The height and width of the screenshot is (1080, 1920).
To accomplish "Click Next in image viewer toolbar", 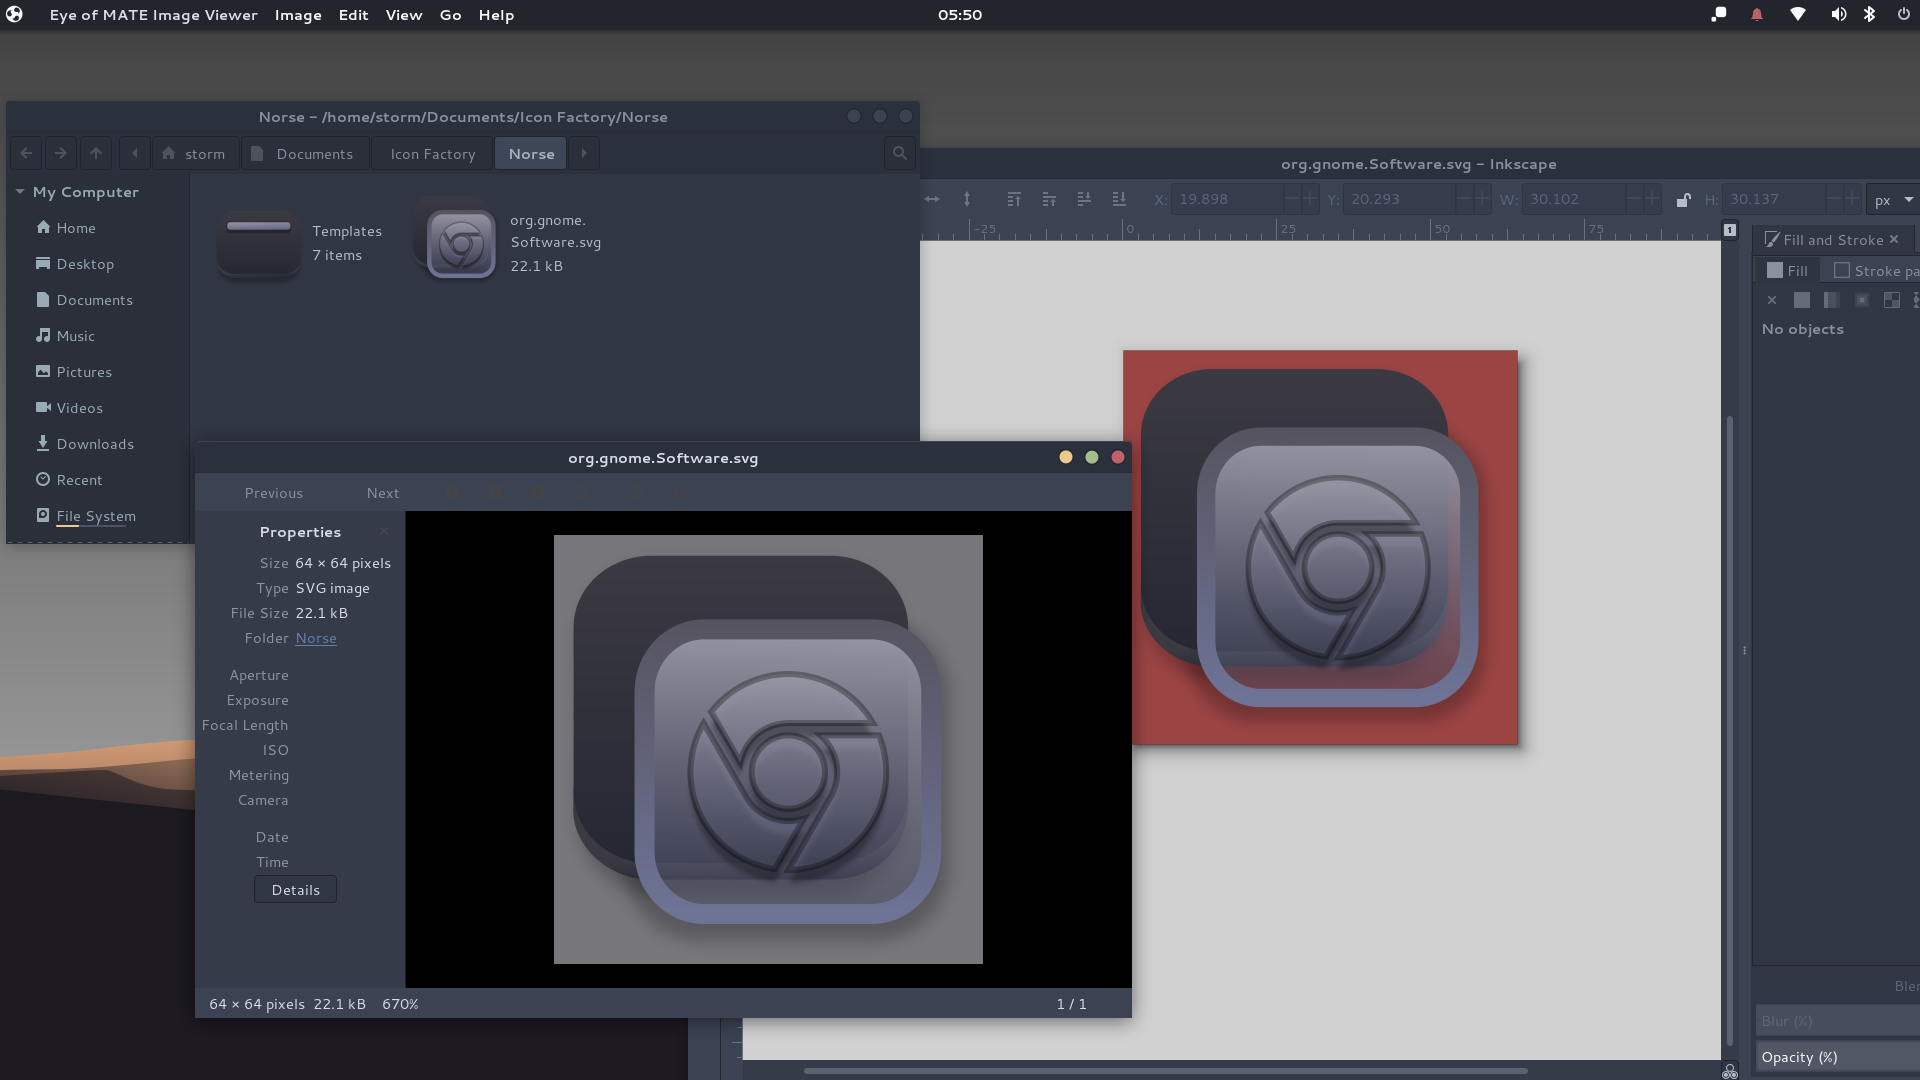I will pyautogui.click(x=383, y=493).
